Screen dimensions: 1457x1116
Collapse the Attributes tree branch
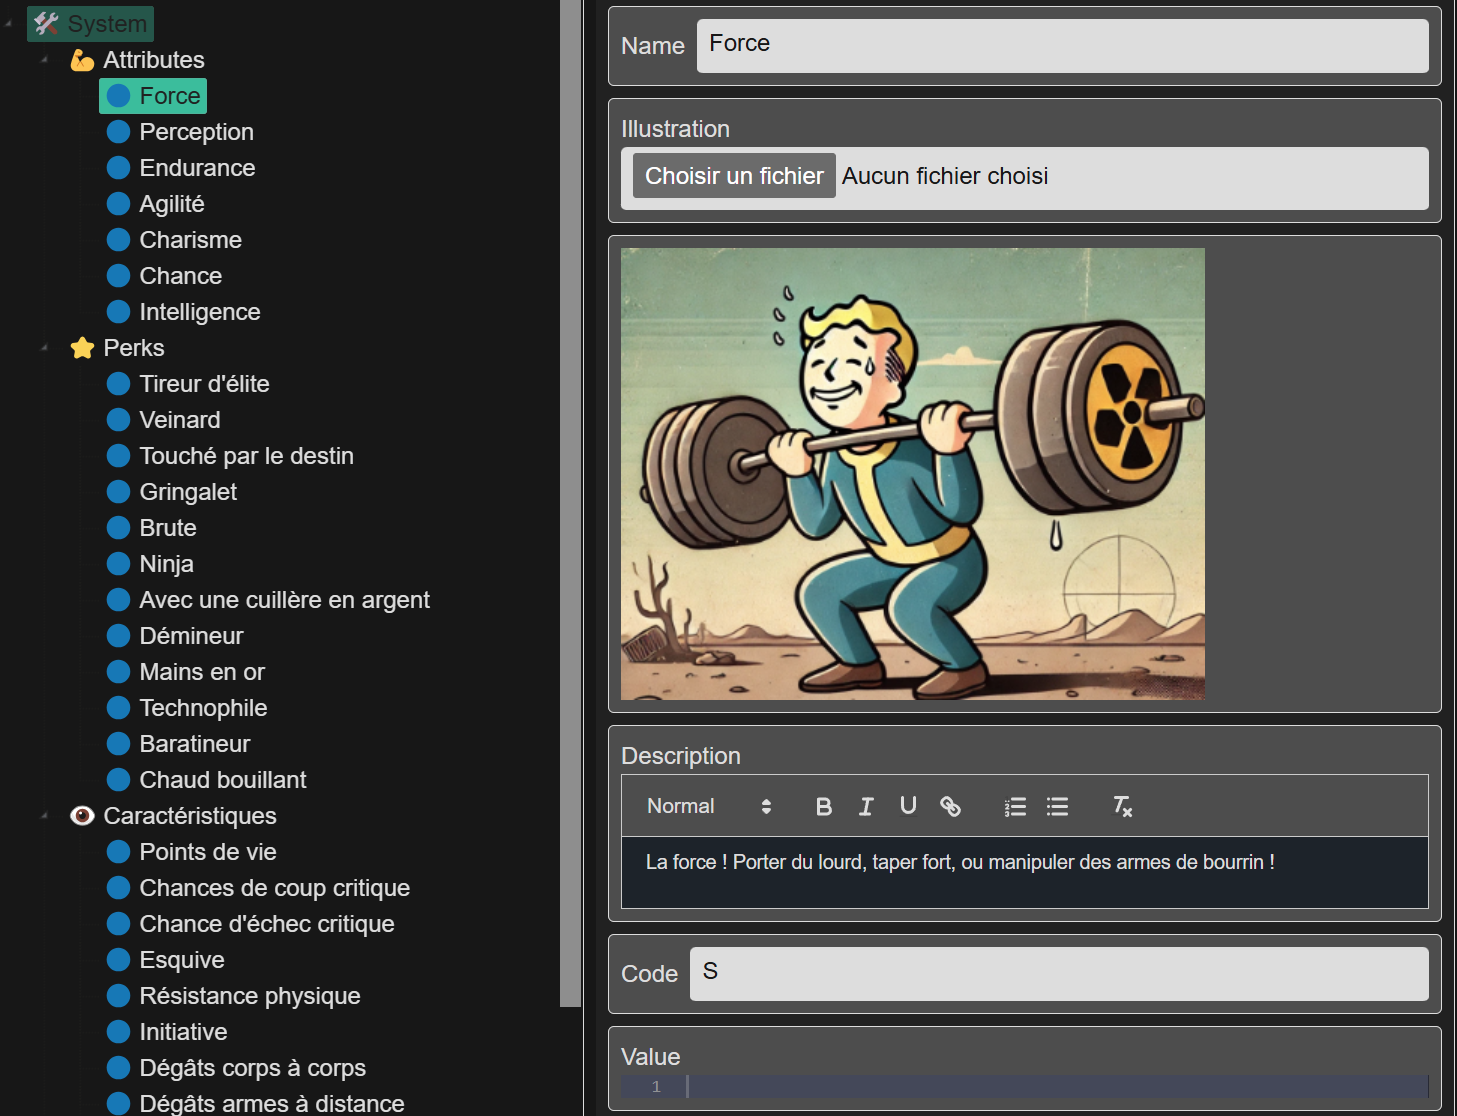pos(43,59)
